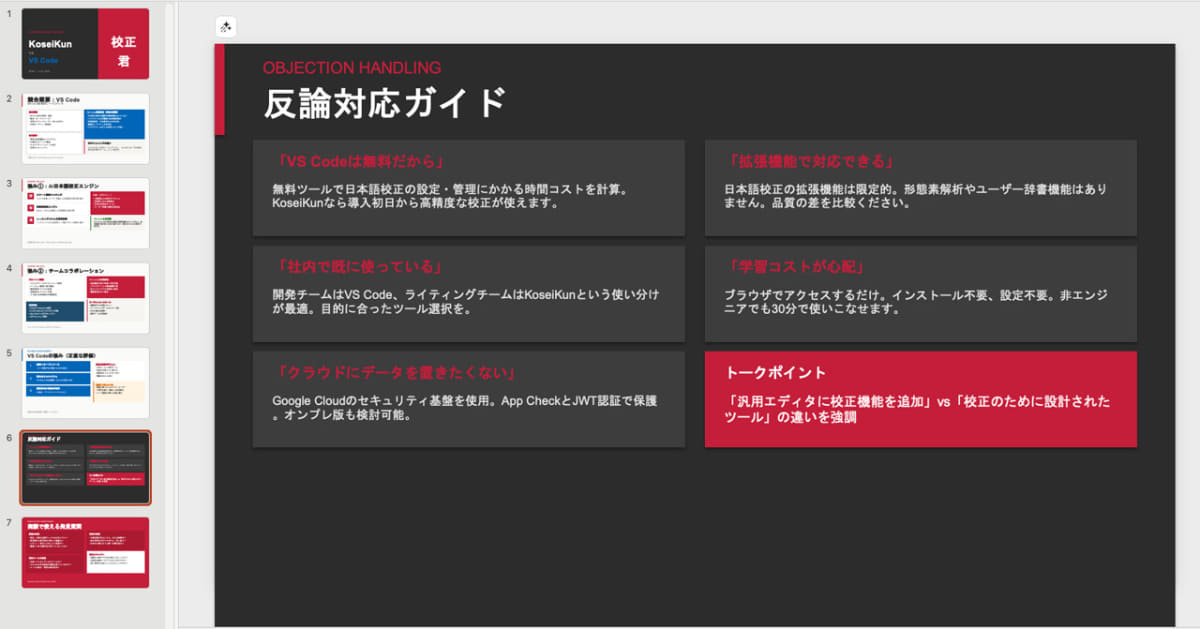Click the 「社内で既に使っている」 card
This screenshot has height=629, width=1200.
[467, 293]
